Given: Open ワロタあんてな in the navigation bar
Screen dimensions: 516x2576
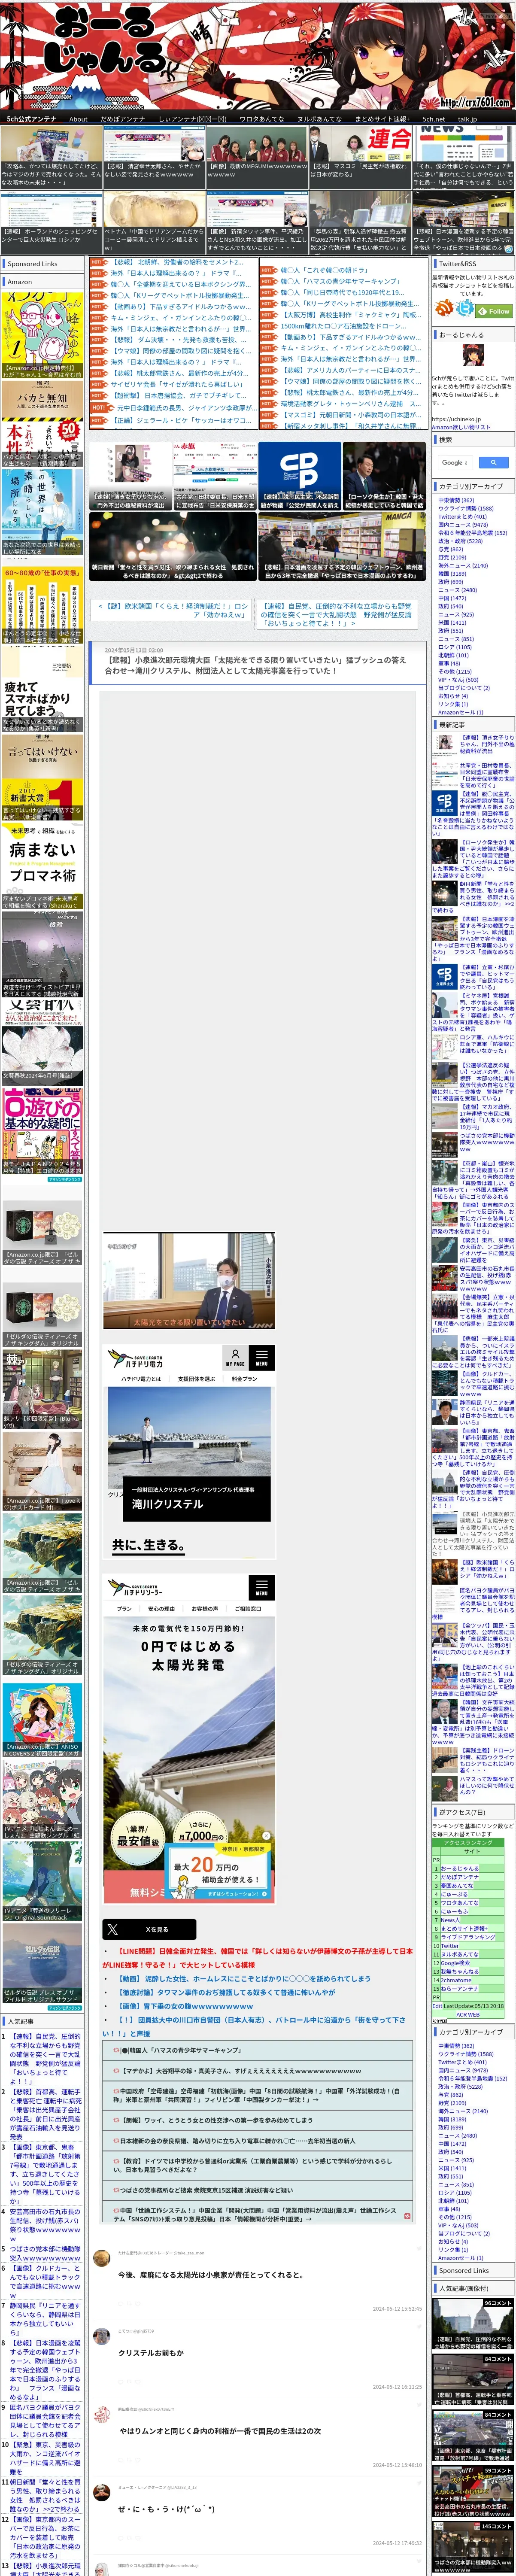Looking at the screenshot, I should pyautogui.click(x=262, y=118).
